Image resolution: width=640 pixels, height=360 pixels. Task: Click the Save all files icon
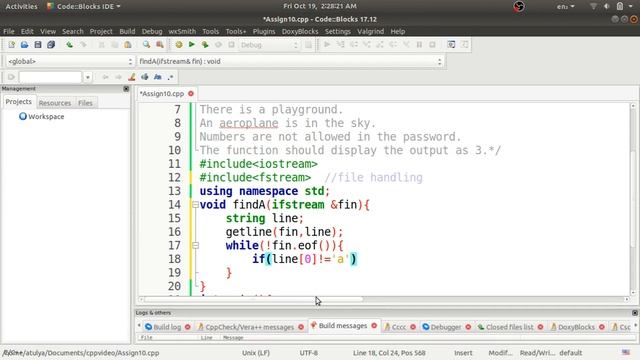click(x=51, y=44)
